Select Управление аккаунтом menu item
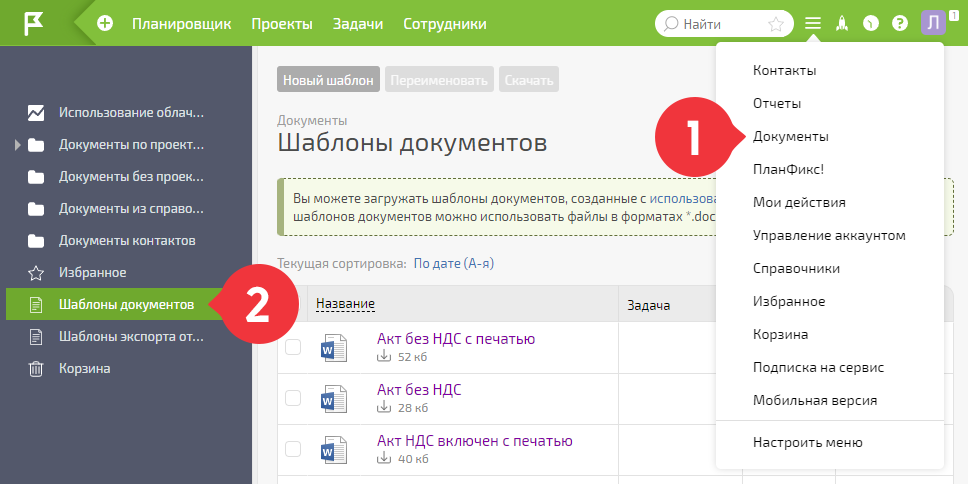 click(830, 236)
